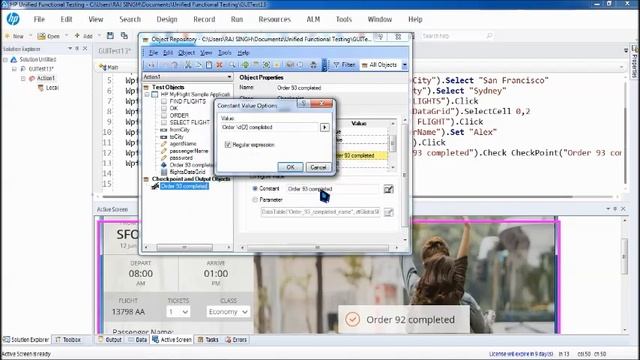Open the ALM menu
This screenshot has height=360, width=640.
click(313, 19)
